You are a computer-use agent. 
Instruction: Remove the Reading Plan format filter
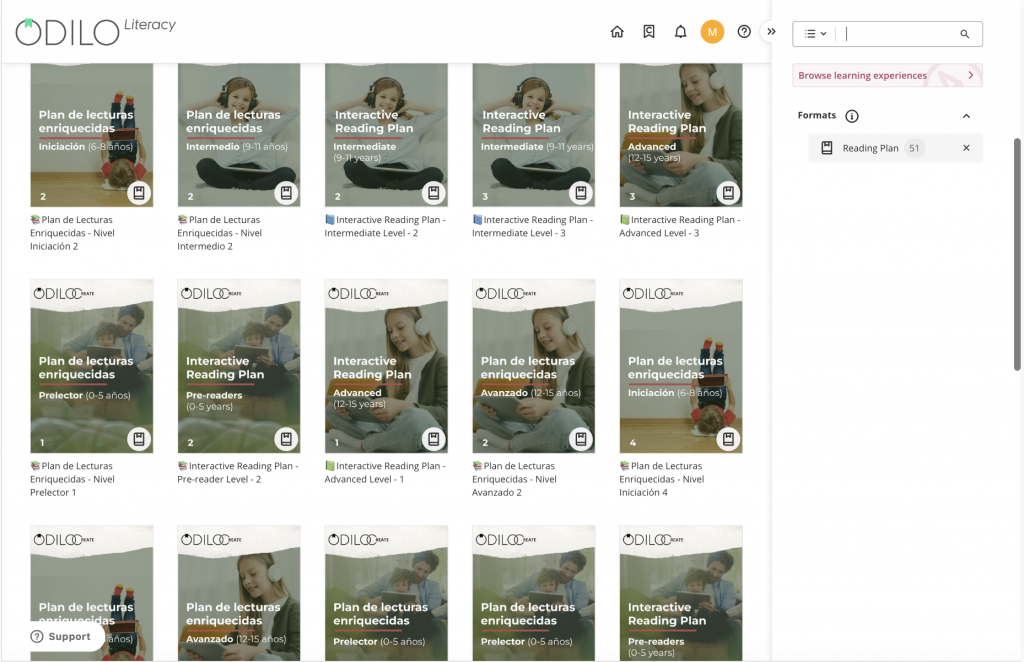[x=966, y=148]
